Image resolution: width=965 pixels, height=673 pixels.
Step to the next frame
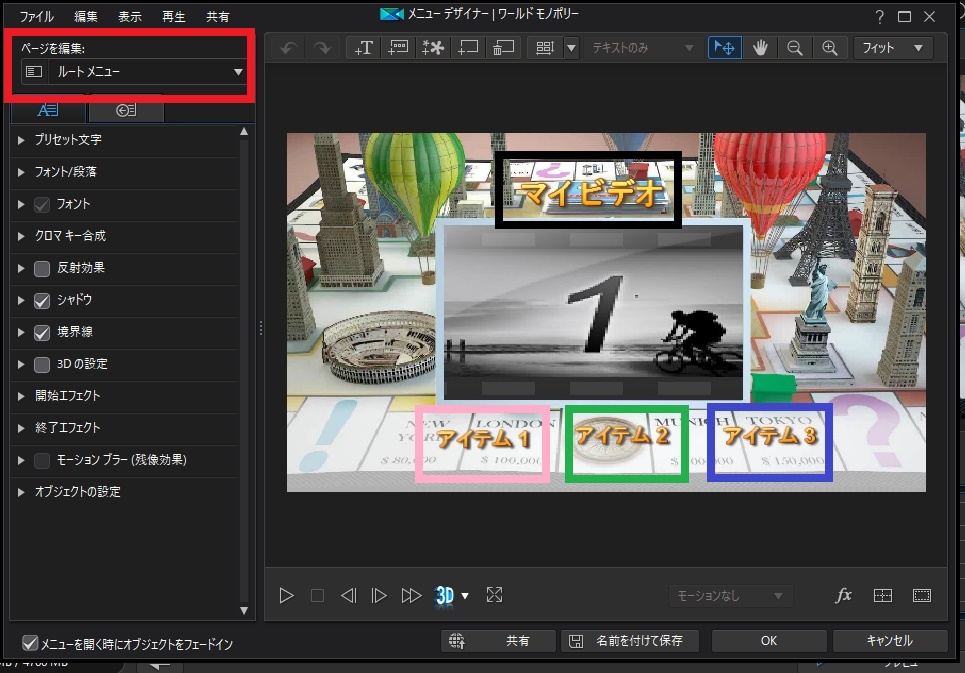tap(379, 595)
